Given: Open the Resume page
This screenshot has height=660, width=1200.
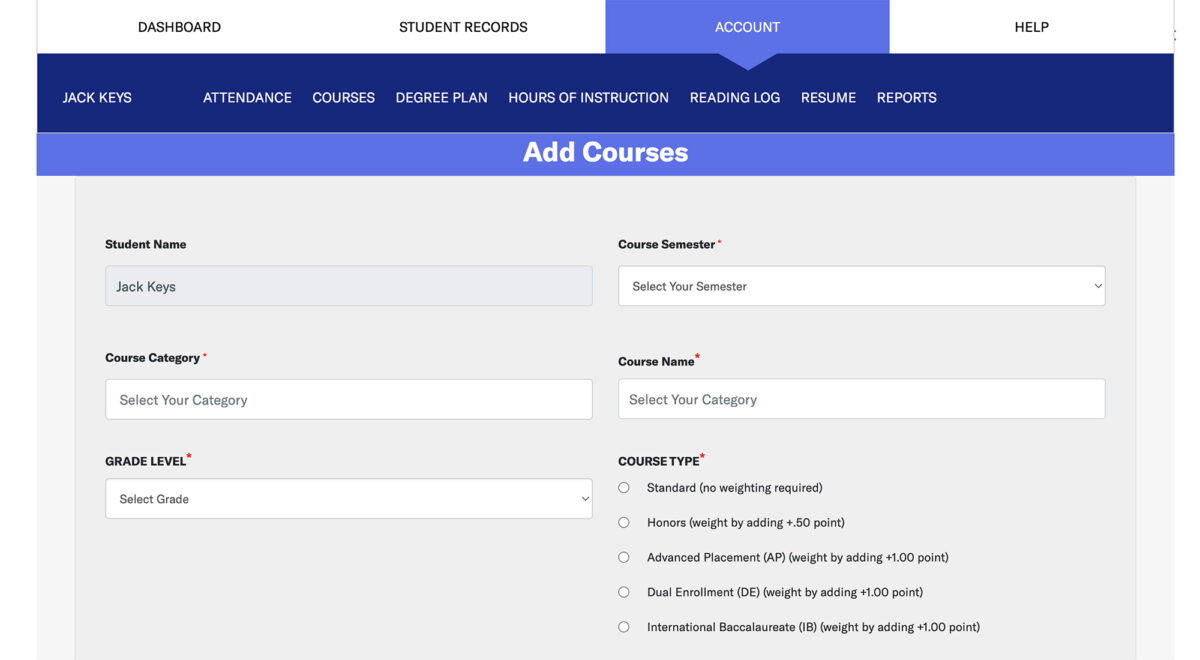Looking at the screenshot, I should coord(828,97).
